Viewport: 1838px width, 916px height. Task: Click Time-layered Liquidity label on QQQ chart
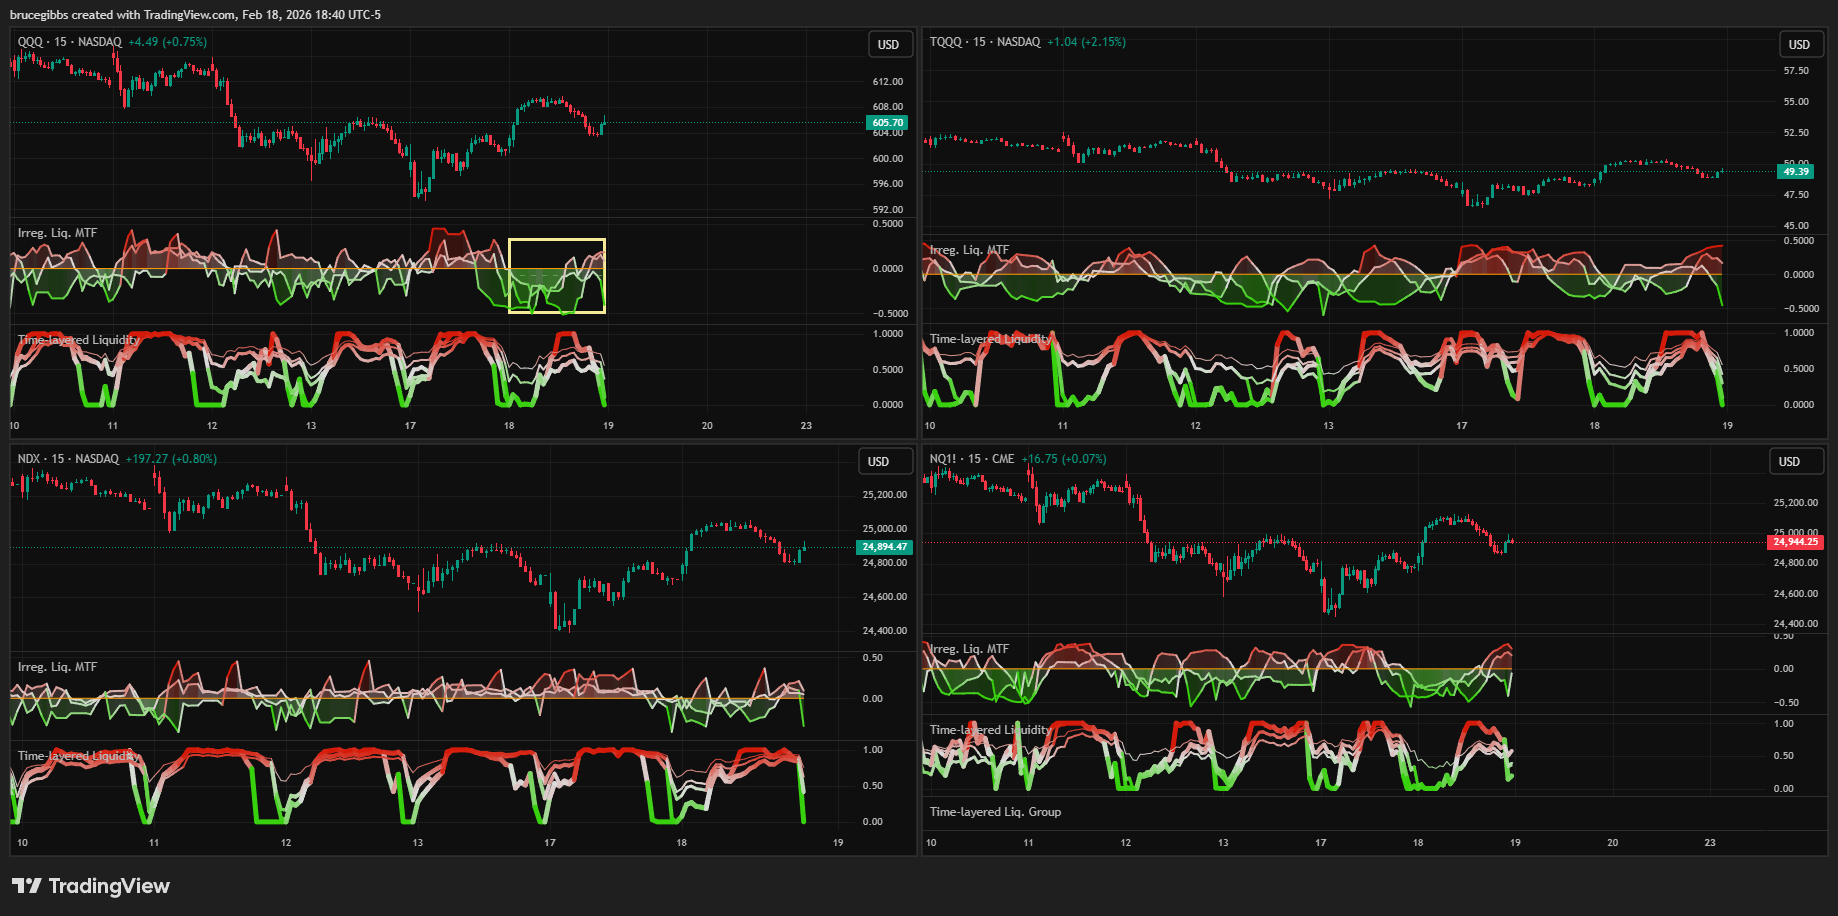(x=78, y=340)
